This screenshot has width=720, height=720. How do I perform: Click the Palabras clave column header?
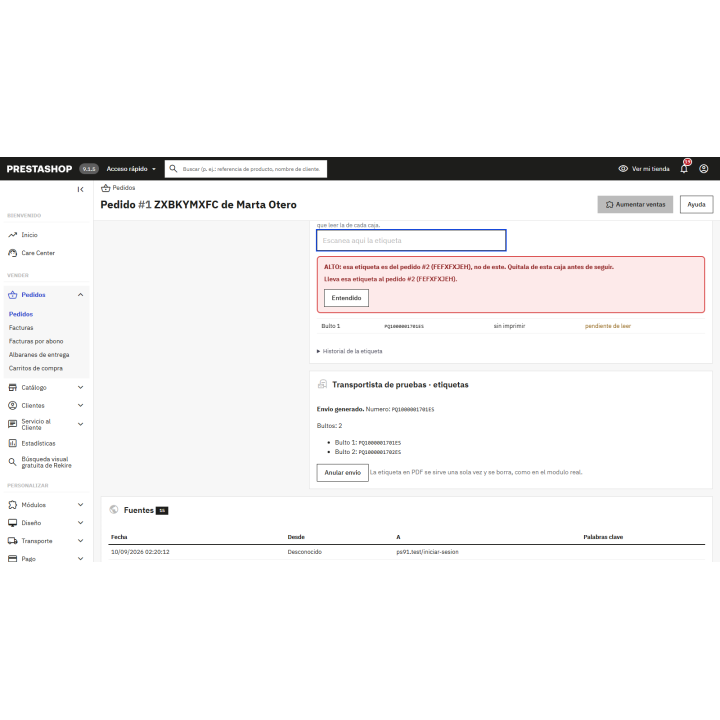[x=603, y=537]
